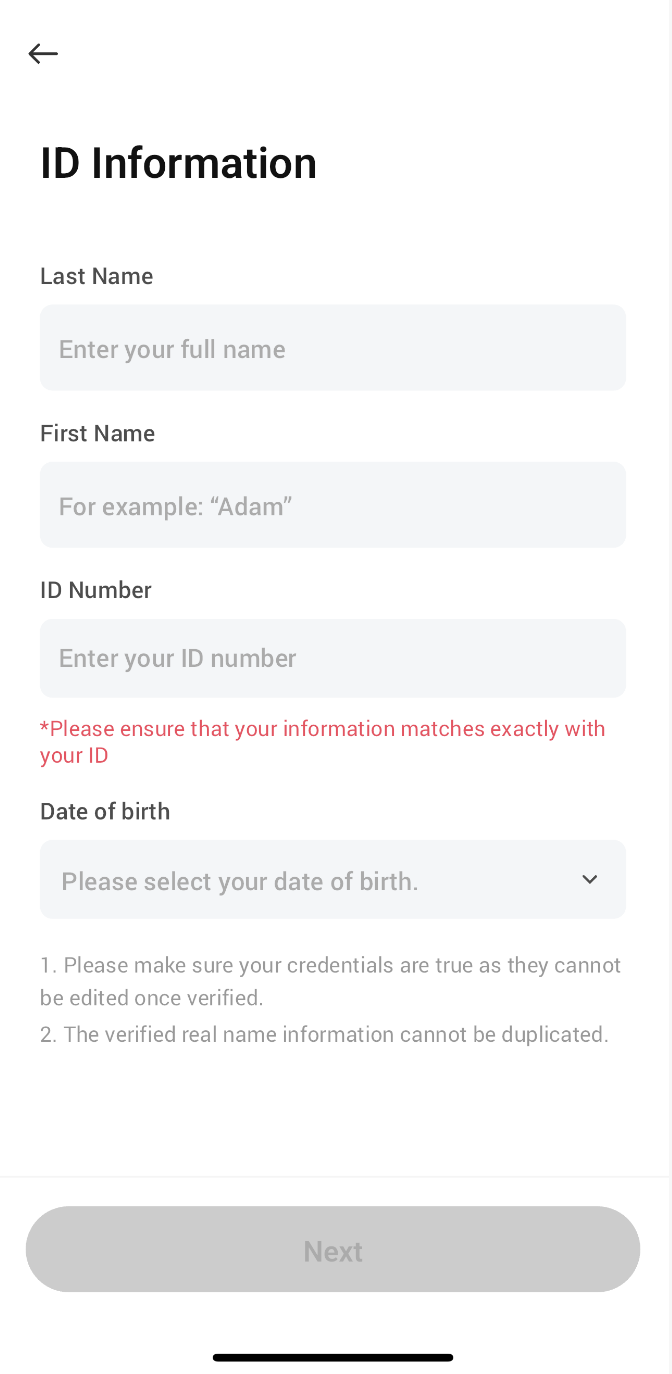Tap the note about credentials being true
Viewport: 672px width, 1374px height.
[x=331, y=981]
